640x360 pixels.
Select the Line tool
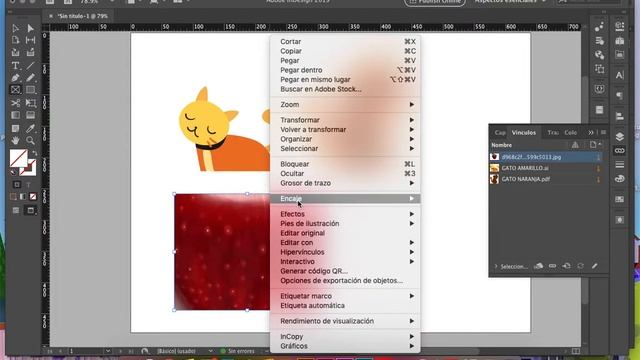tap(30, 65)
